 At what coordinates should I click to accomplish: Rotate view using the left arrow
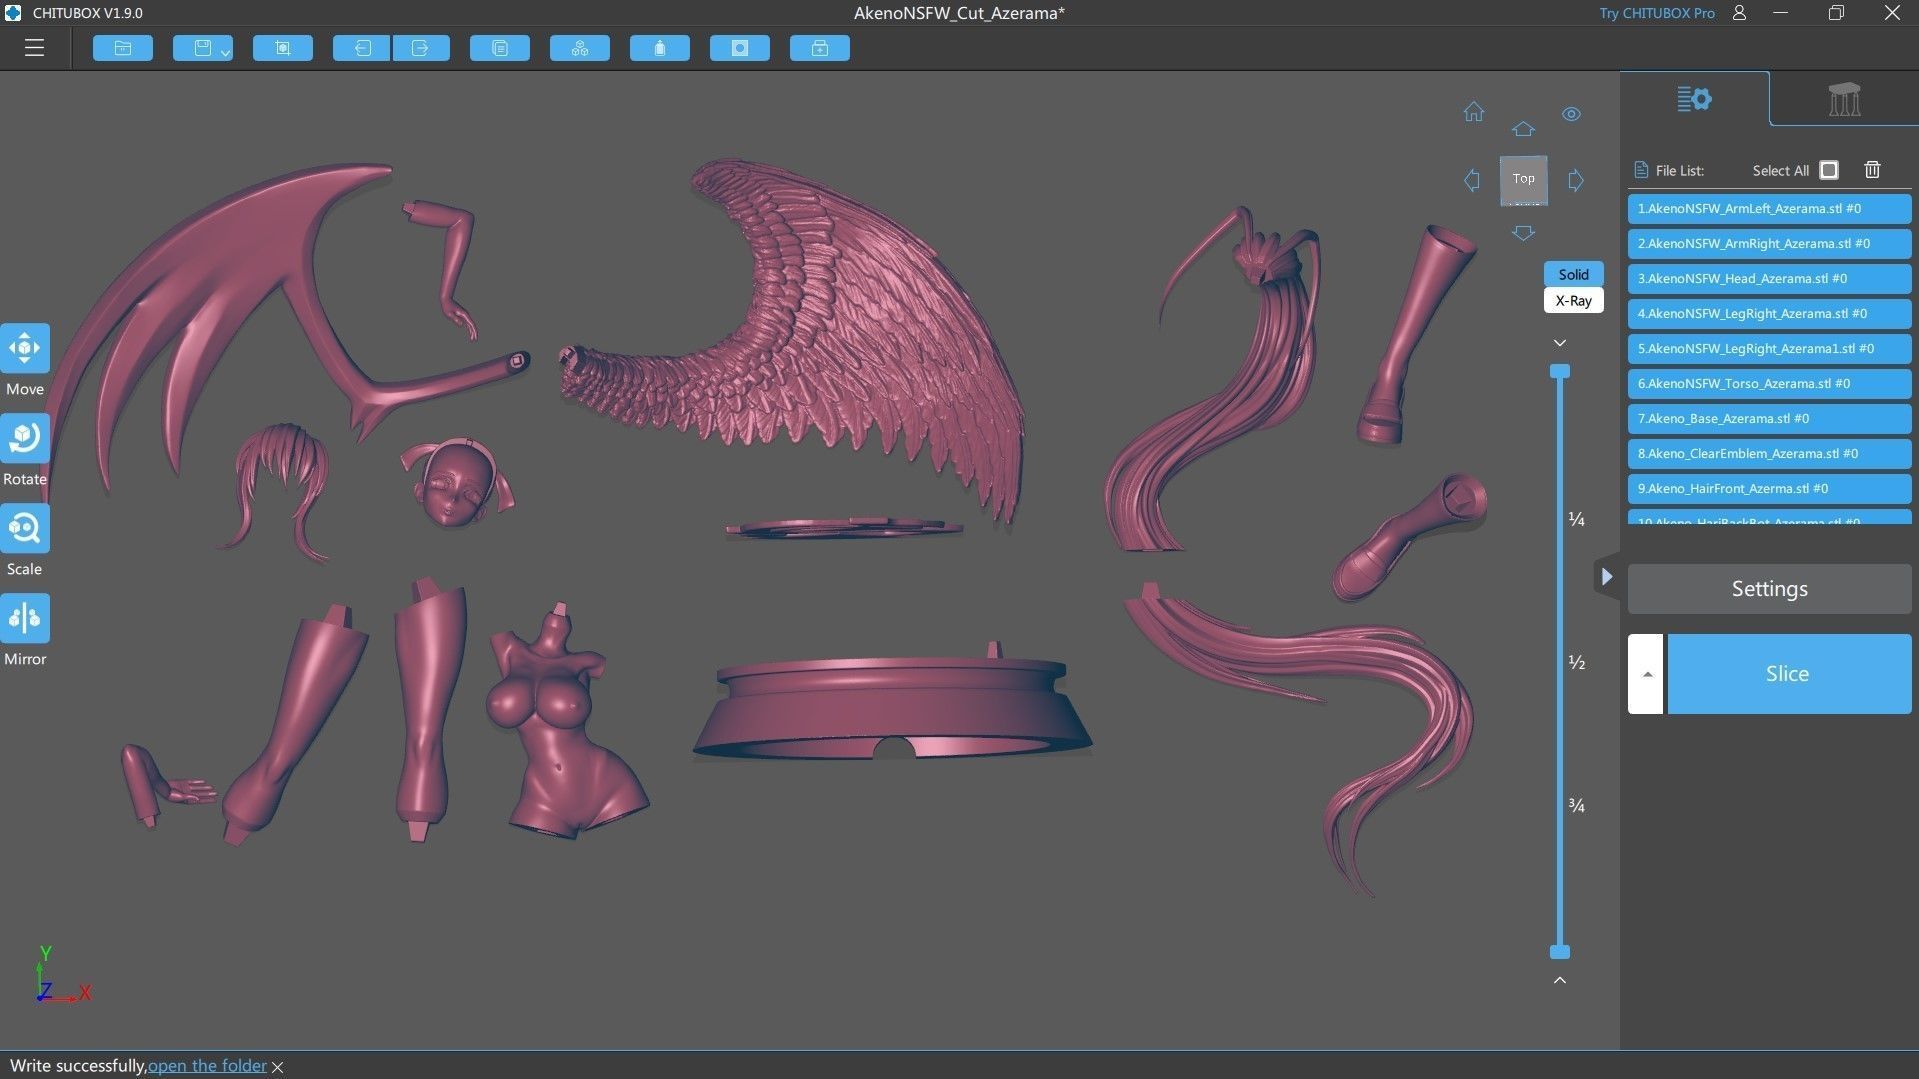click(x=1472, y=180)
